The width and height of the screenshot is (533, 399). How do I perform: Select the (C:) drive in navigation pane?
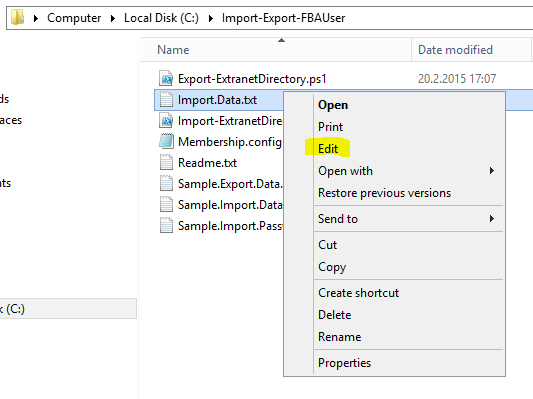click(x=68, y=309)
